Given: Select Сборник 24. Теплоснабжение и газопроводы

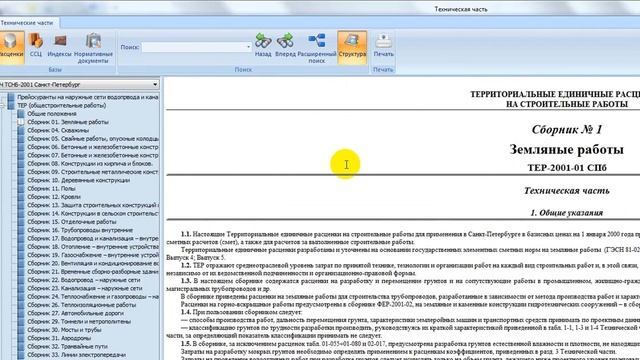Looking at the screenshot, I should pyautogui.click(x=93, y=297).
